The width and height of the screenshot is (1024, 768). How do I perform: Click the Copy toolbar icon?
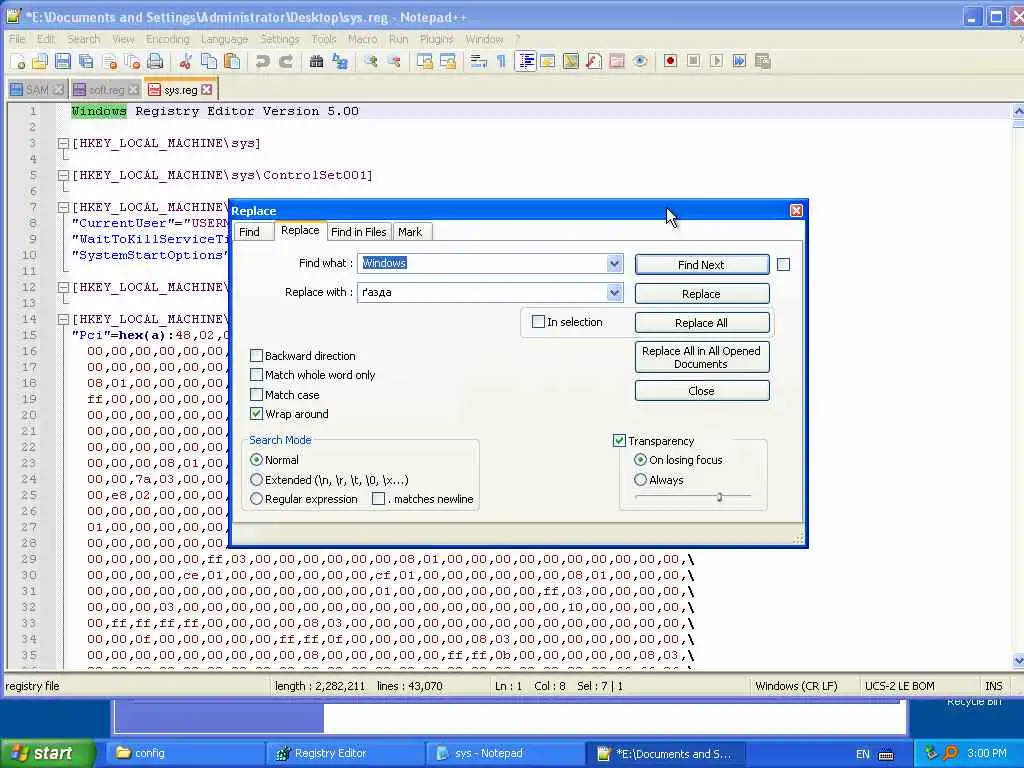pyautogui.click(x=209, y=61)
